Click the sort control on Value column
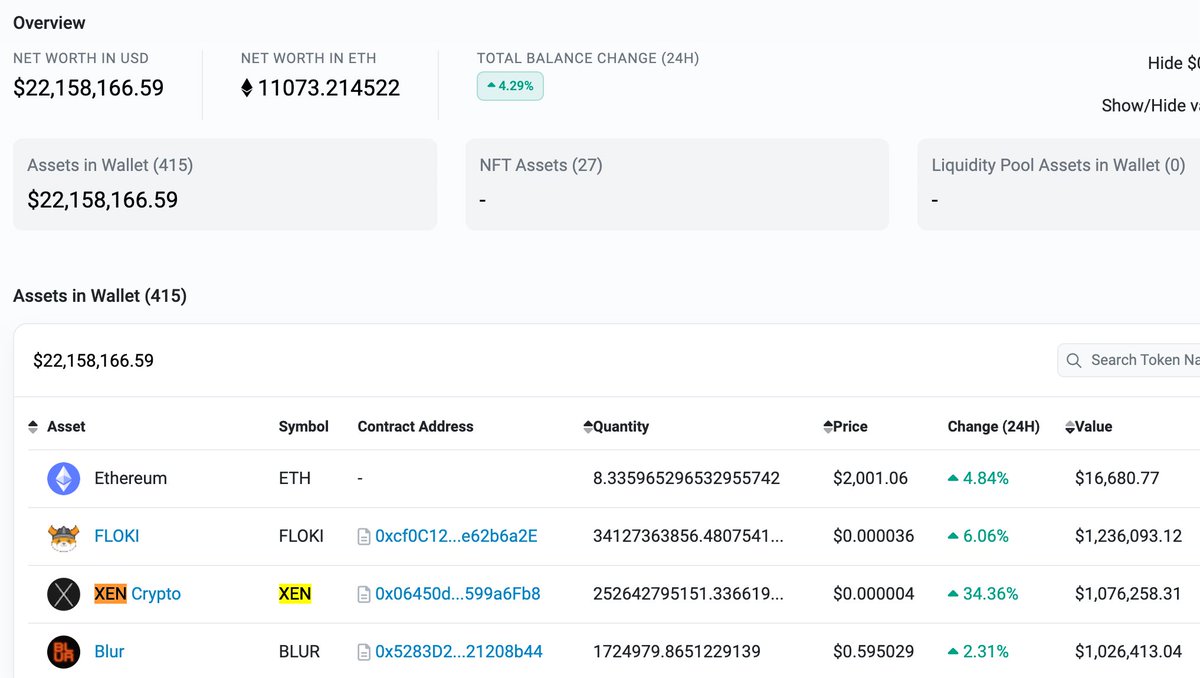 [x=1068, y=426]
